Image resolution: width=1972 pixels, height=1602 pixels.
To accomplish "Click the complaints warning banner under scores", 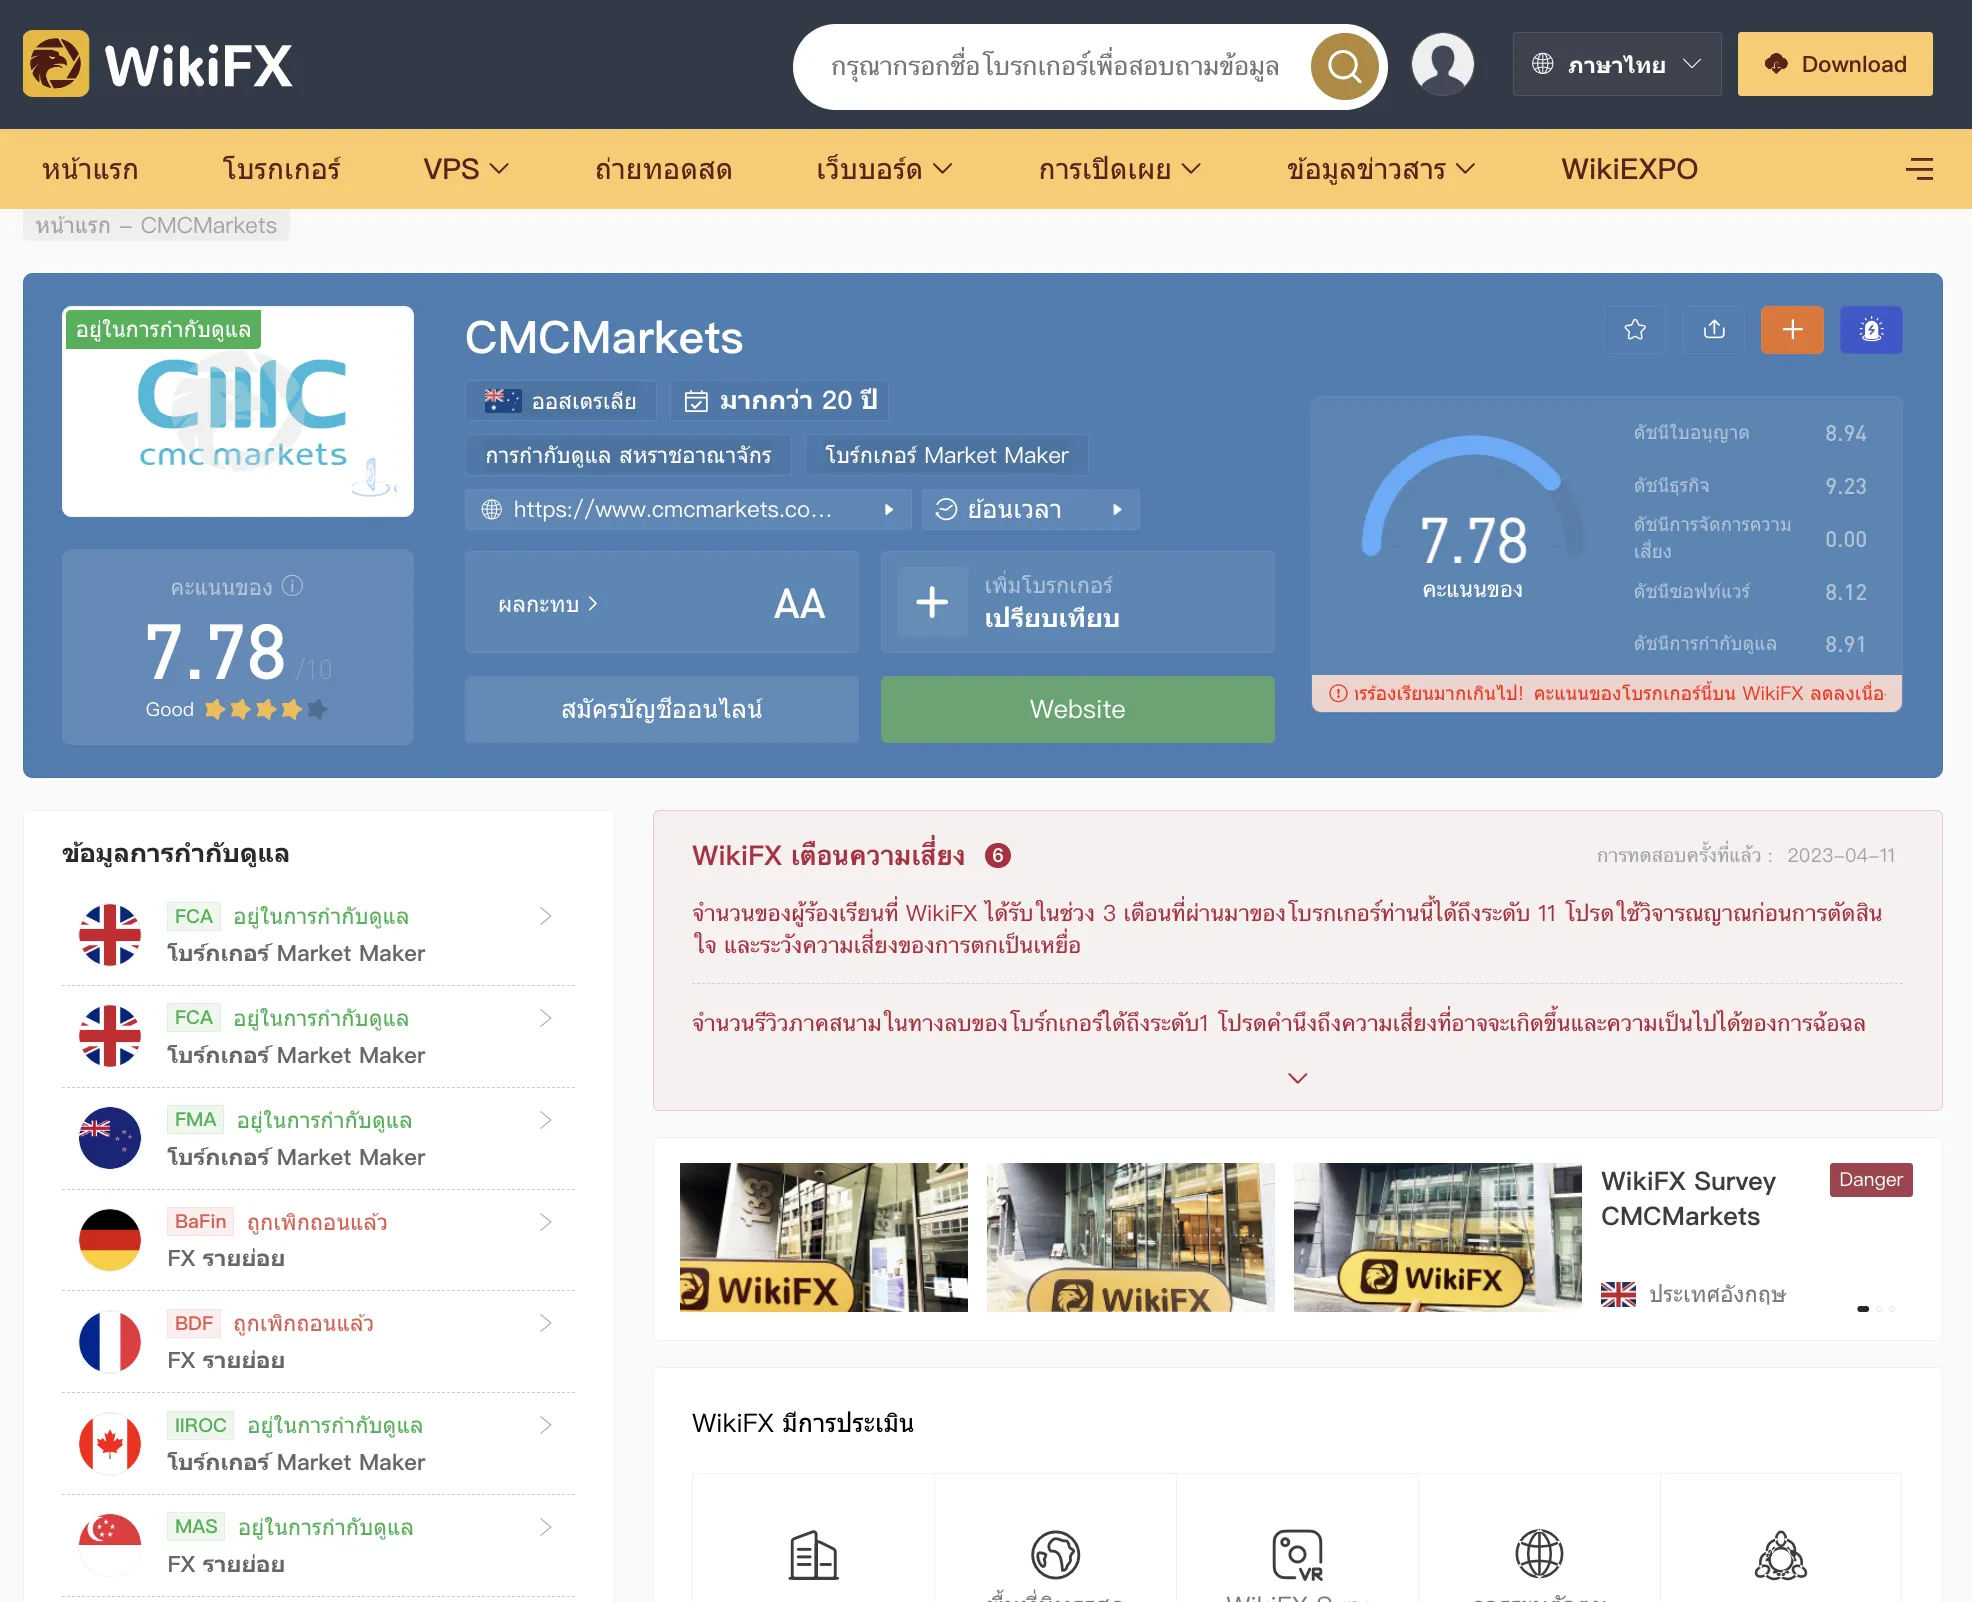I will [1607, 694].
